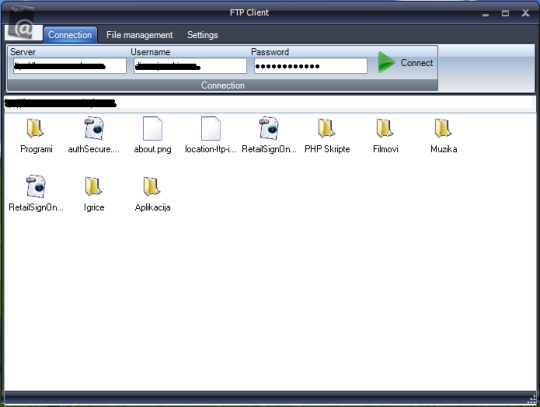Click the remote path address bar
Image resolution: width=540 pixels, height=407 pixels.
pyautogui.click(x=270, y=103)
